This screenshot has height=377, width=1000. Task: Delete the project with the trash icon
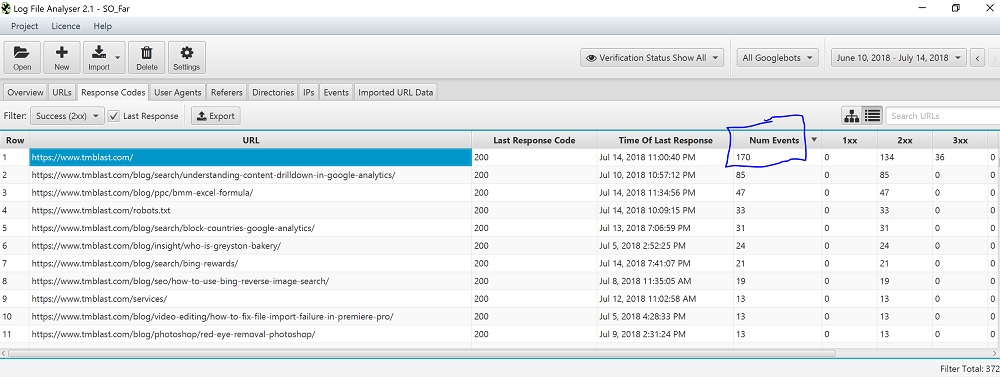click(147, 57)
